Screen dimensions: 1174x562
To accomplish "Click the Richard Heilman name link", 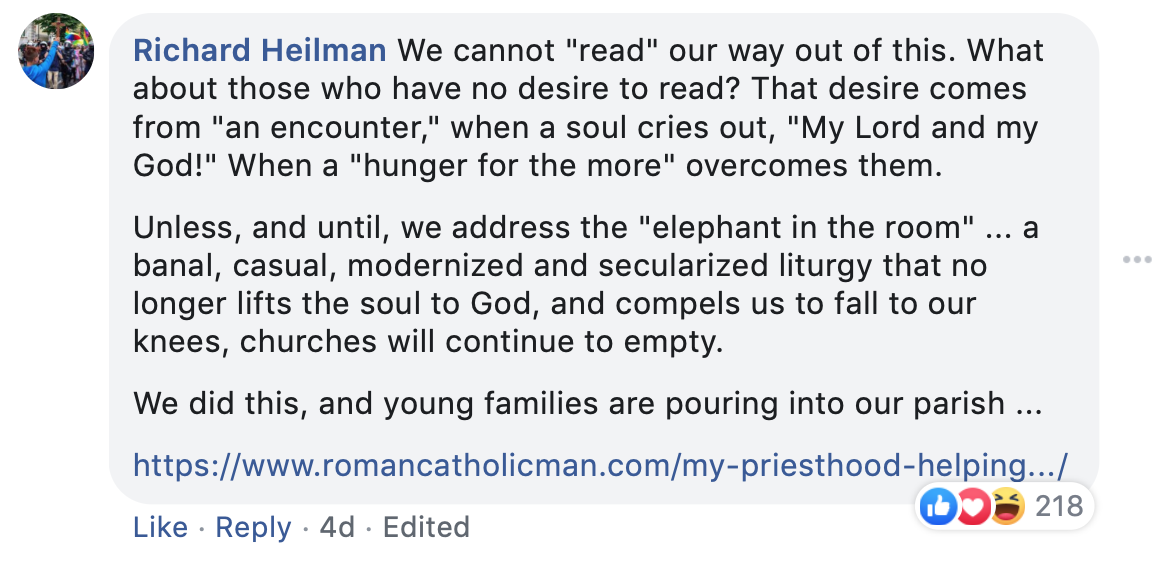I will click(260, 50).
